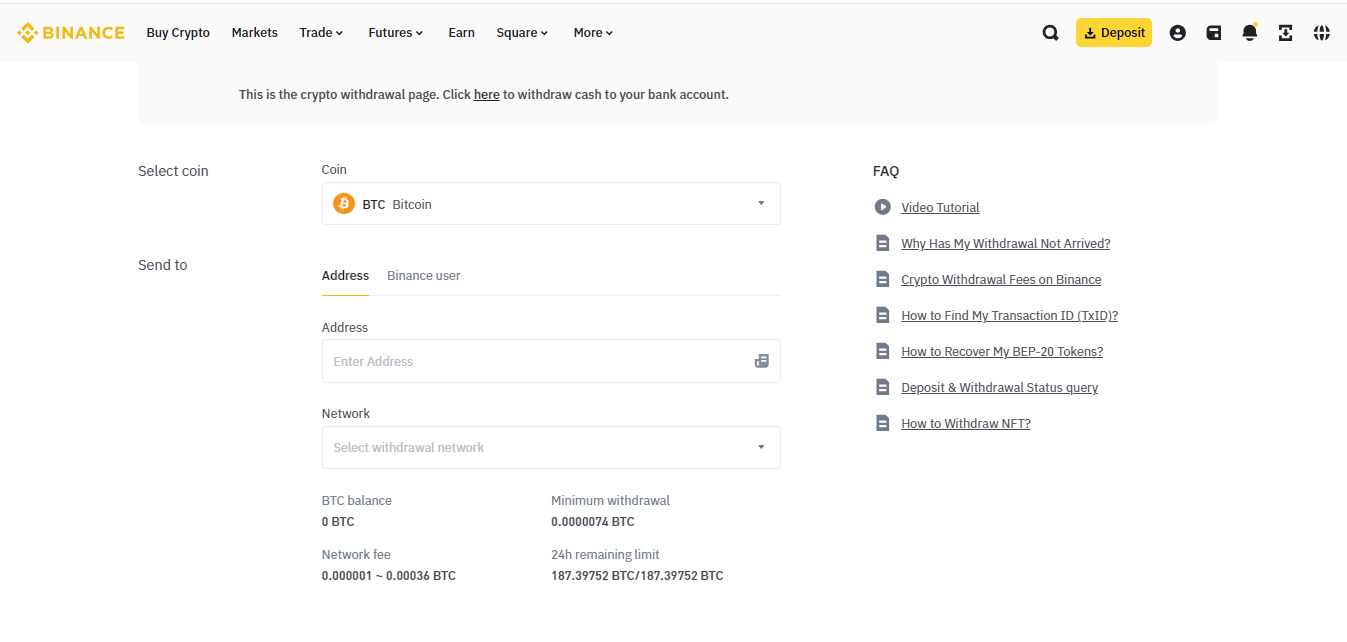Open the user profile icon
The image size is (1347, 642).
tap(1177, 33)
